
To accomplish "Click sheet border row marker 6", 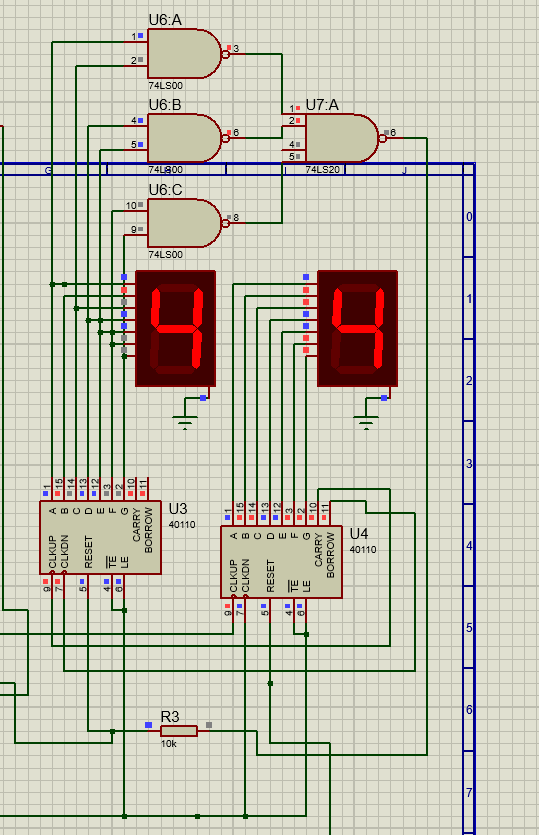I will [x=469, y=710].
